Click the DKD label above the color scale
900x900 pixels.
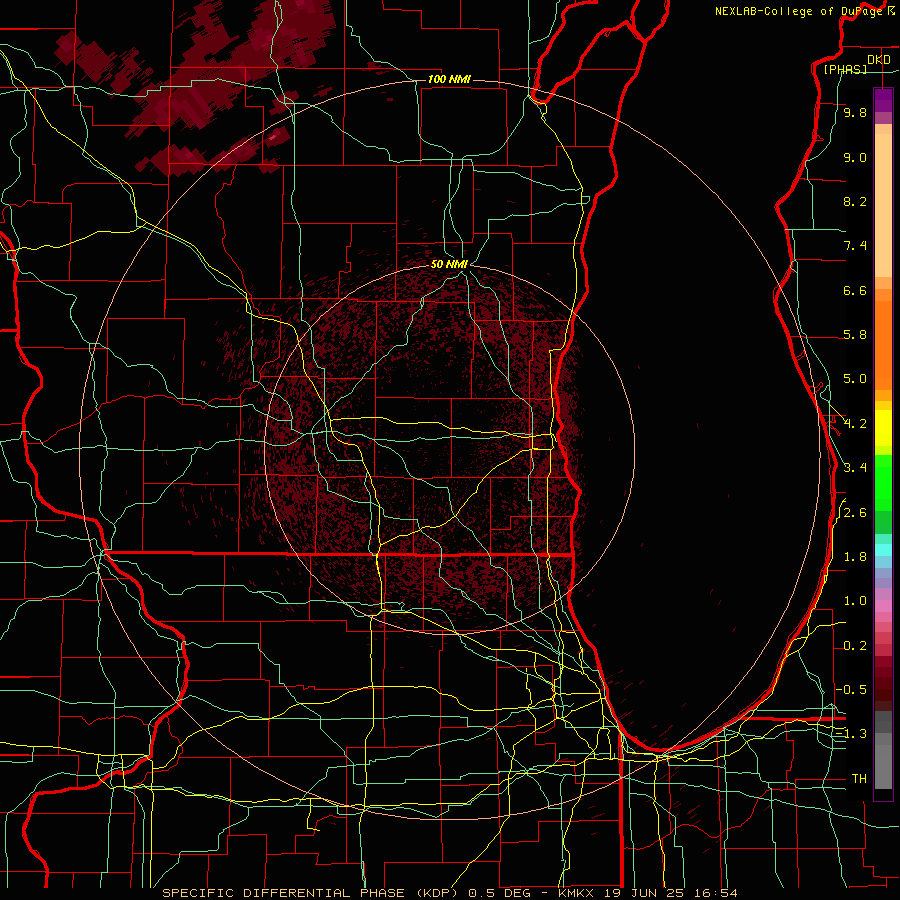(878, 60)
